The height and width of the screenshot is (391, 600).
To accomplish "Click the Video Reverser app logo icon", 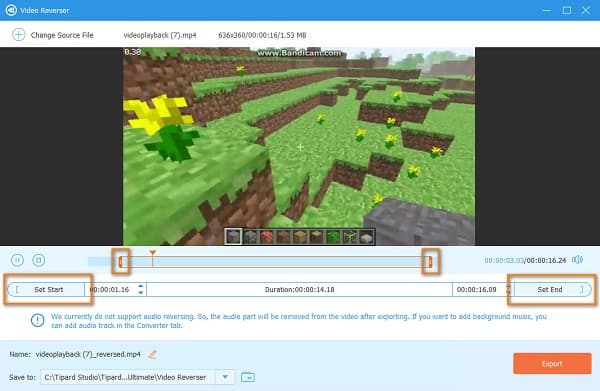I will pyautogui.click(x=11, y=10).
